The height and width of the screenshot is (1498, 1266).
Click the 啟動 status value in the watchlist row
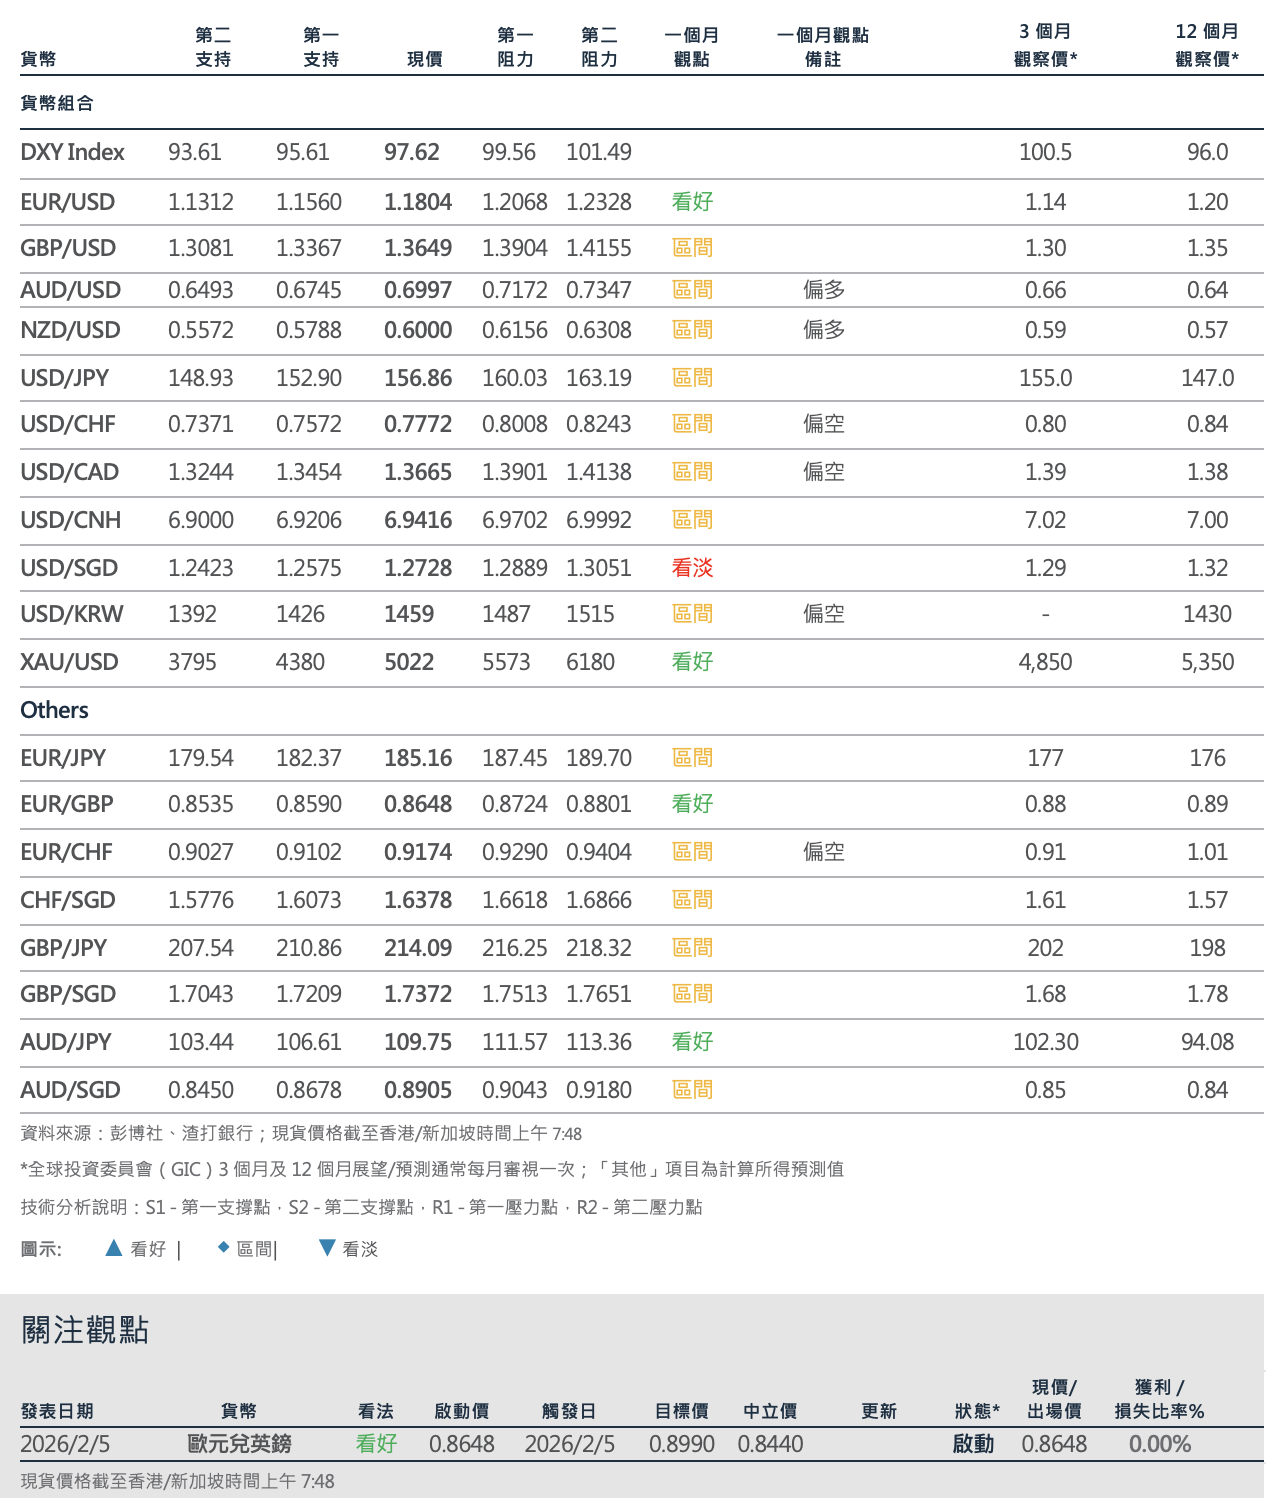coord(973,1444)
